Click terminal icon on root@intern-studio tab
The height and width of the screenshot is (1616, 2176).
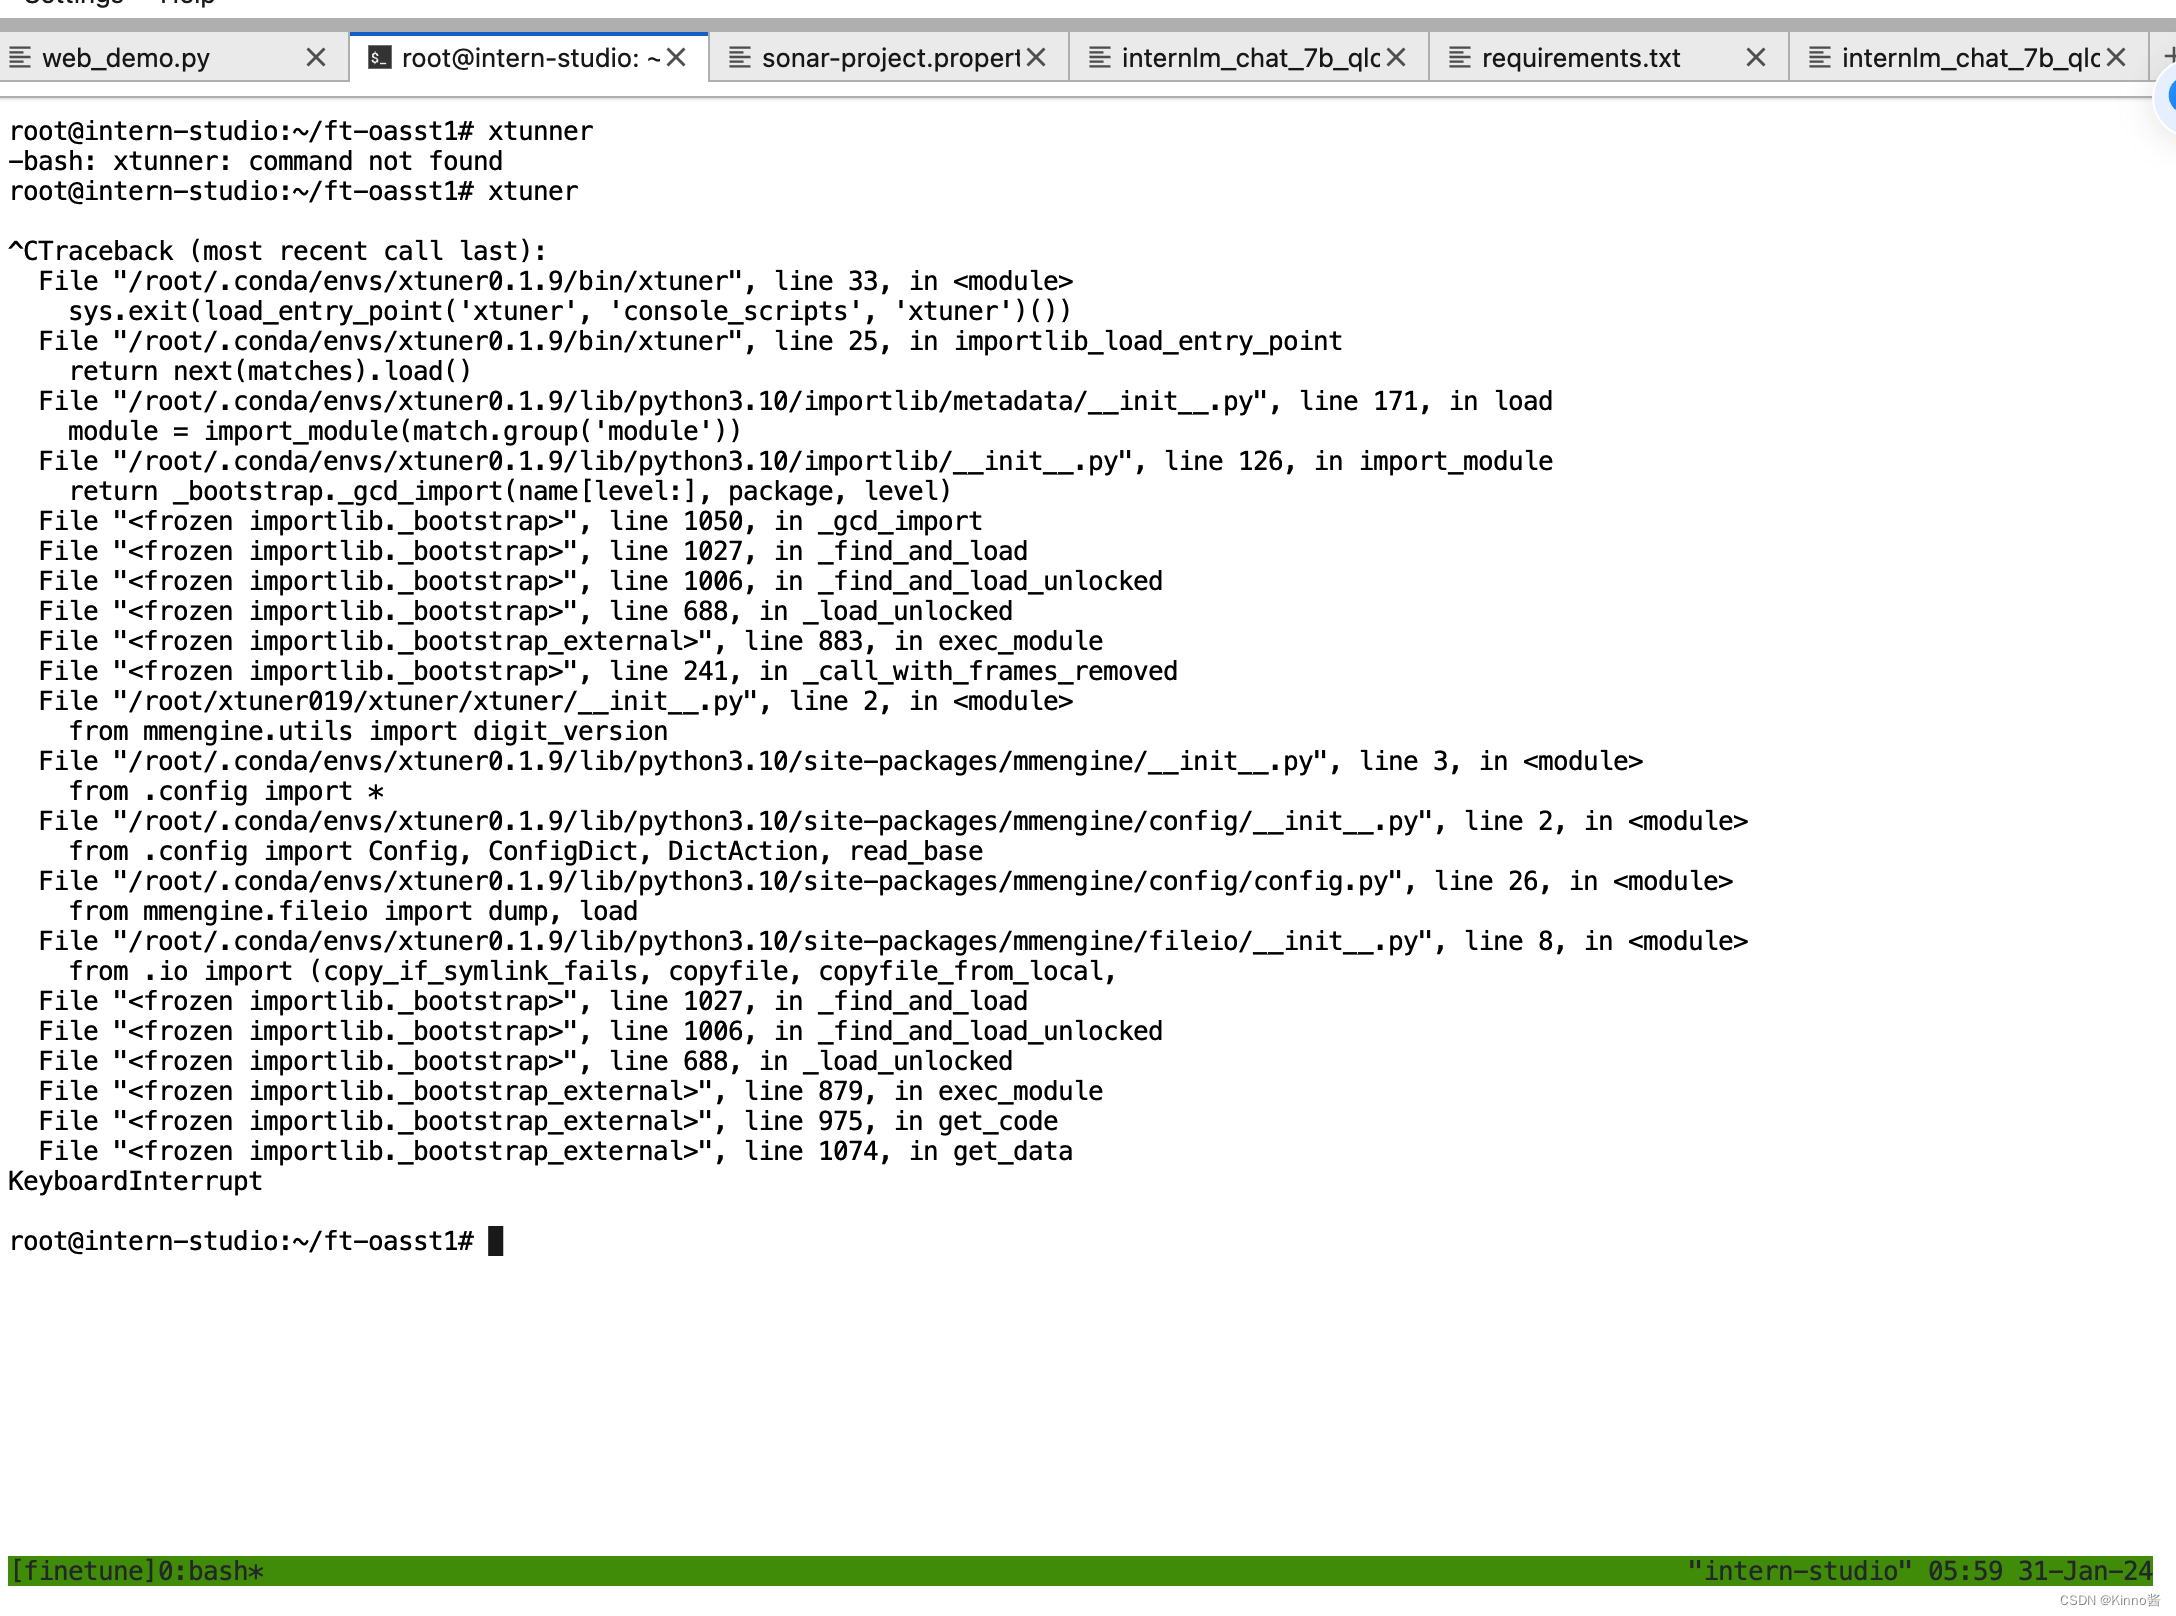click(379, 58)
